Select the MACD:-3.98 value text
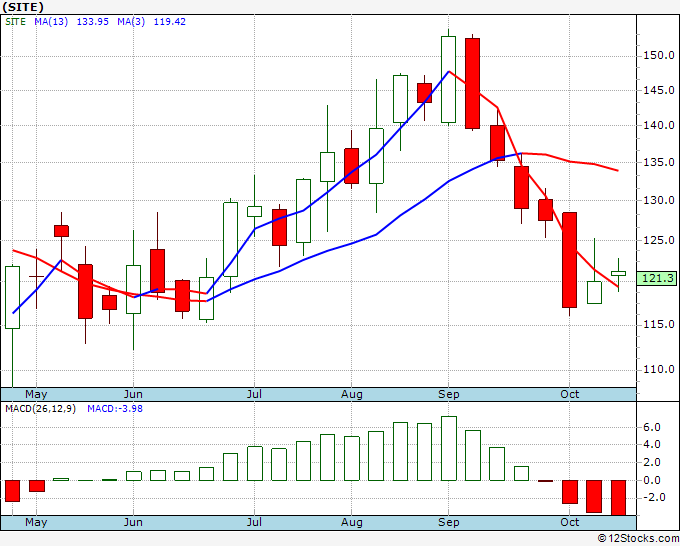This screenshot has height=546, width=680. pyautogui.click(x=115, y=409)
